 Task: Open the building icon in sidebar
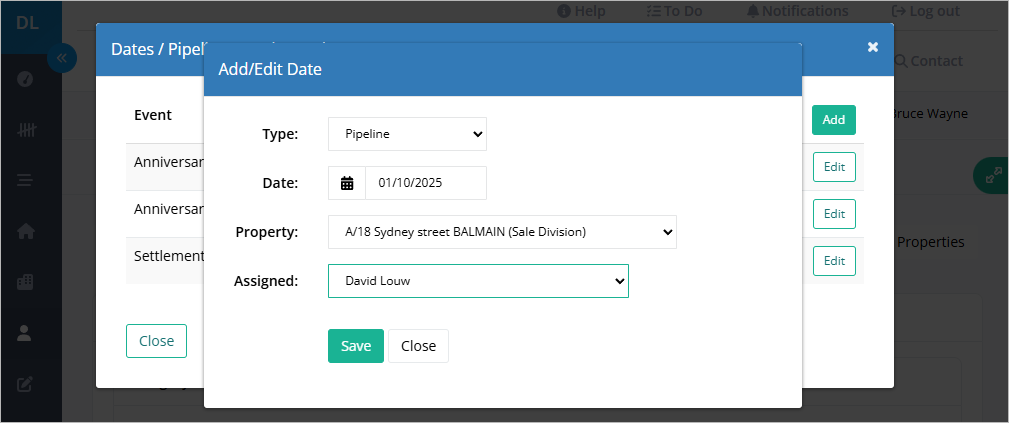(x=25, y=282)
